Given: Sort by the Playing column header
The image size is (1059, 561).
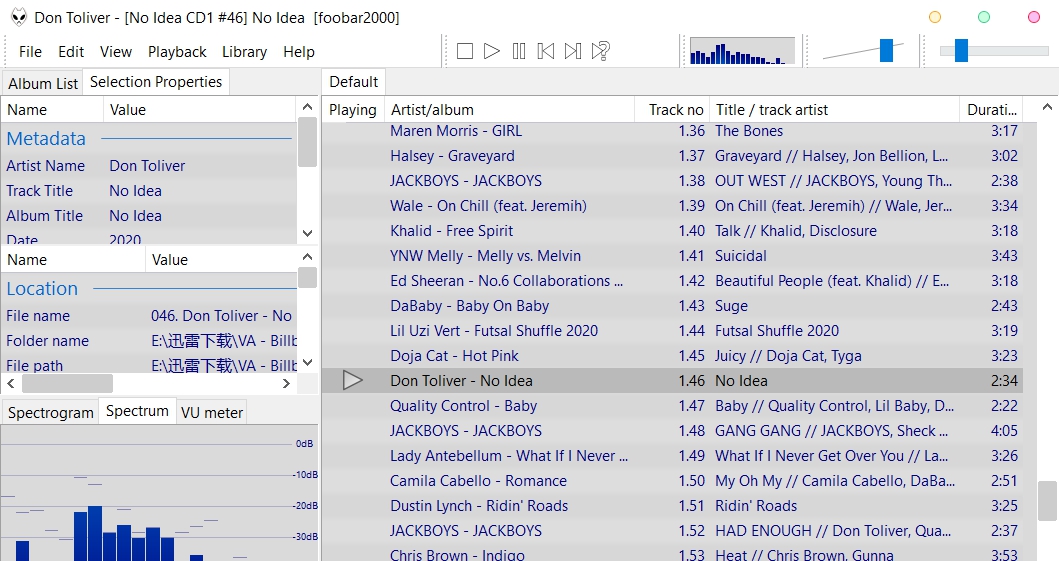Looking at the screenshot, I should point(353,110).
